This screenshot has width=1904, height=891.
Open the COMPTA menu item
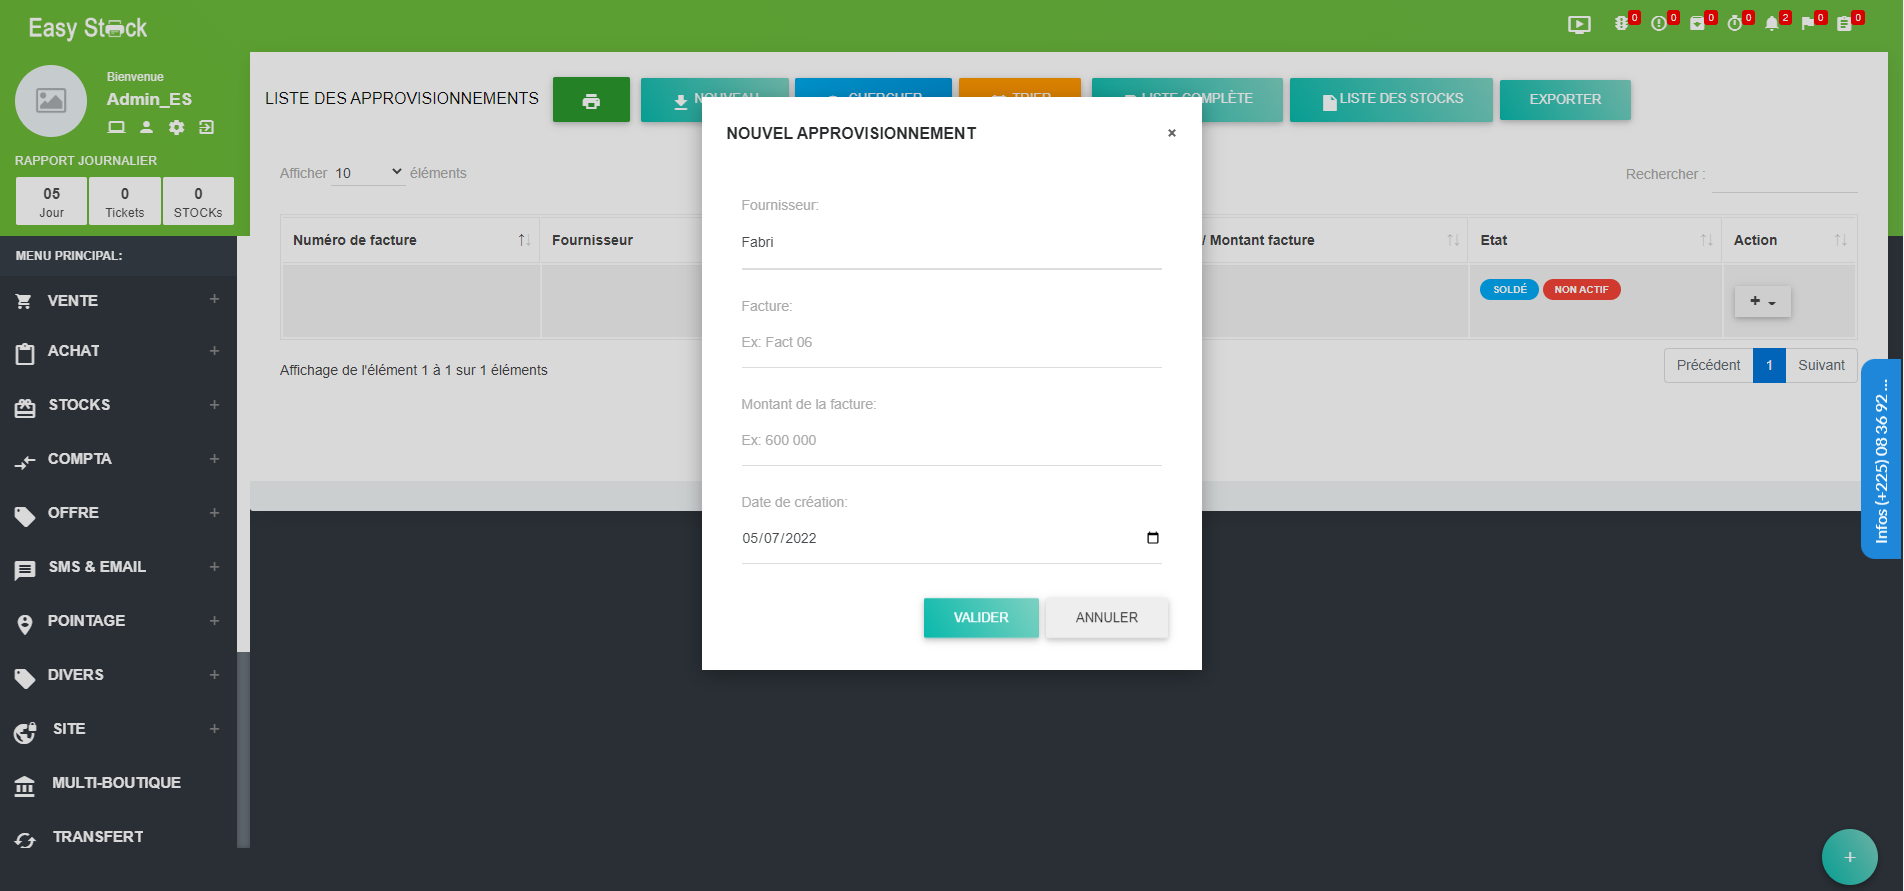[80, 459]
